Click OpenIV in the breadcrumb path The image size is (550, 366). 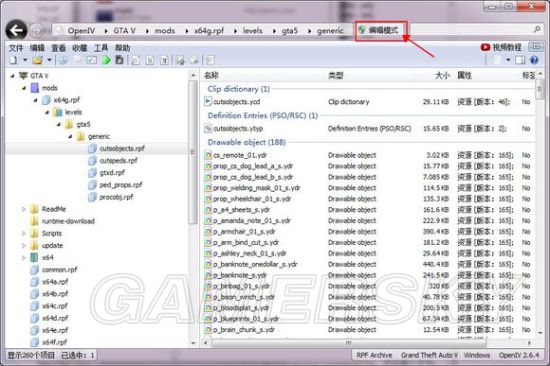[81, 31]
